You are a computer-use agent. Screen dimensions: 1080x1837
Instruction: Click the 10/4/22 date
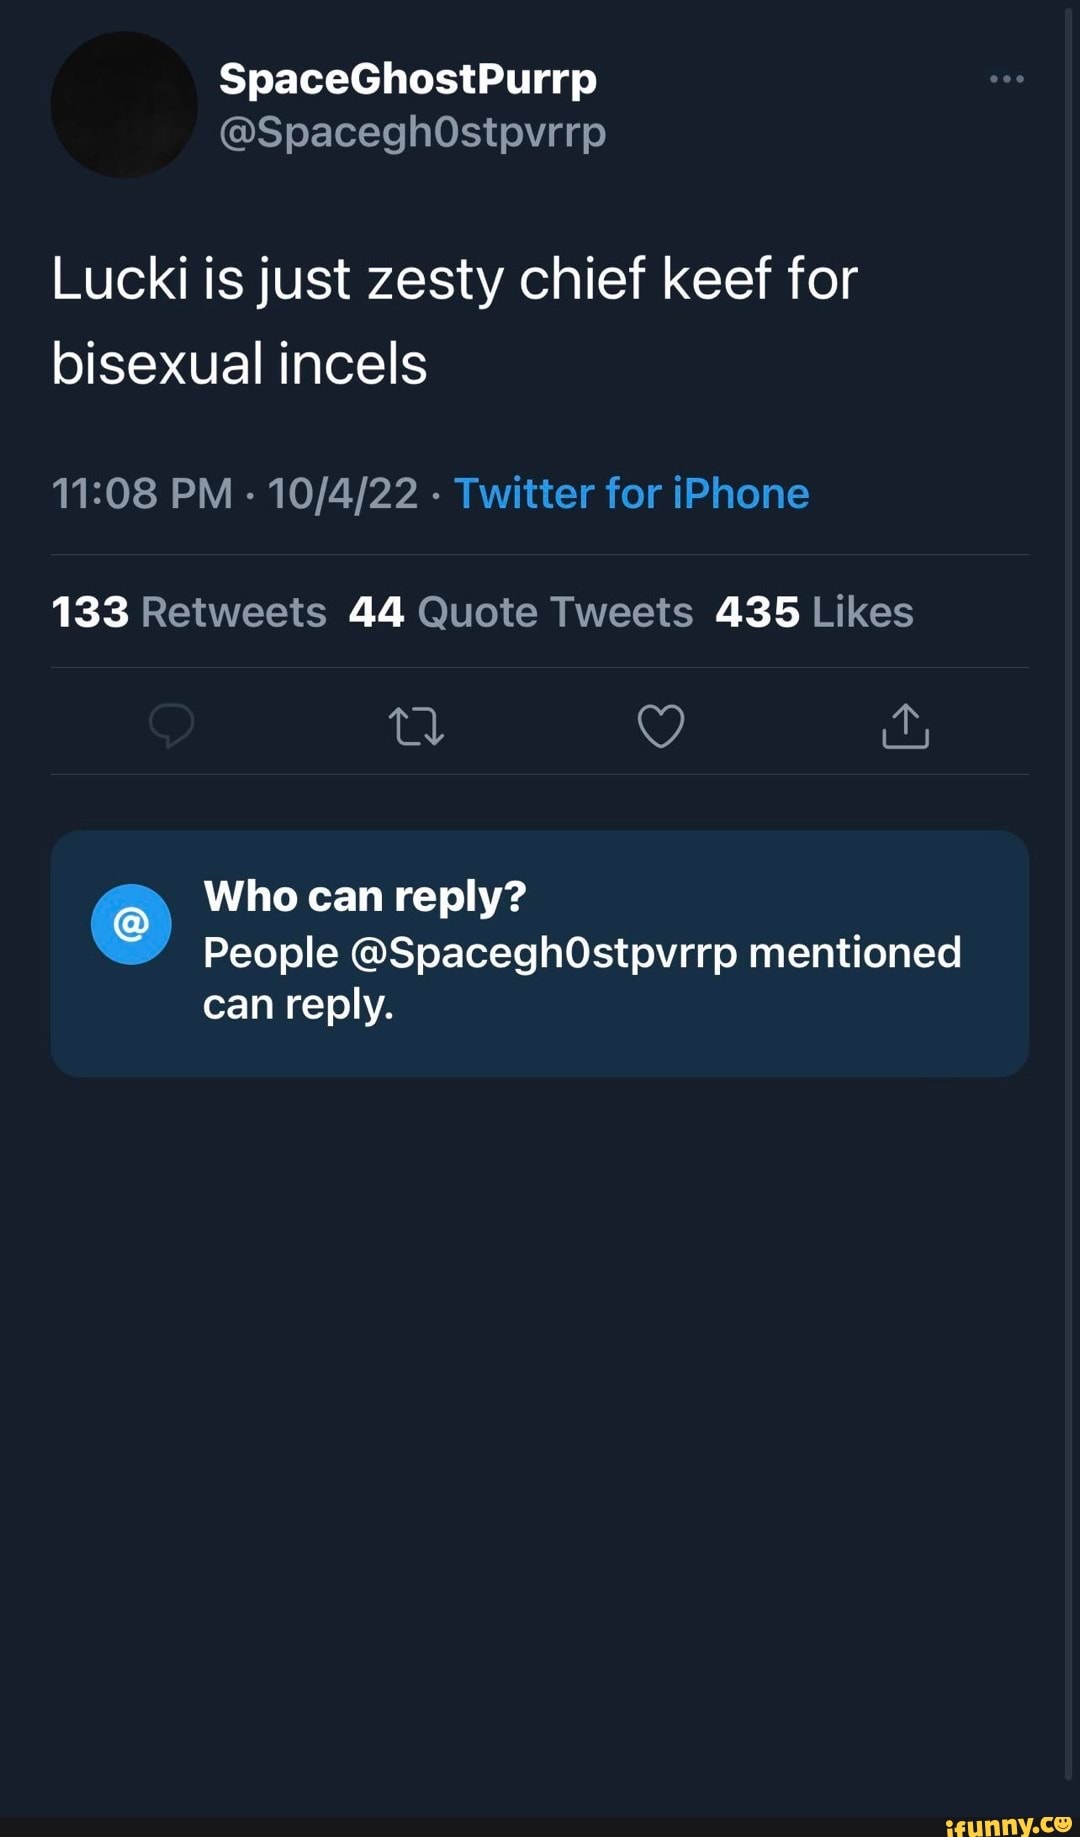[342, 493]
